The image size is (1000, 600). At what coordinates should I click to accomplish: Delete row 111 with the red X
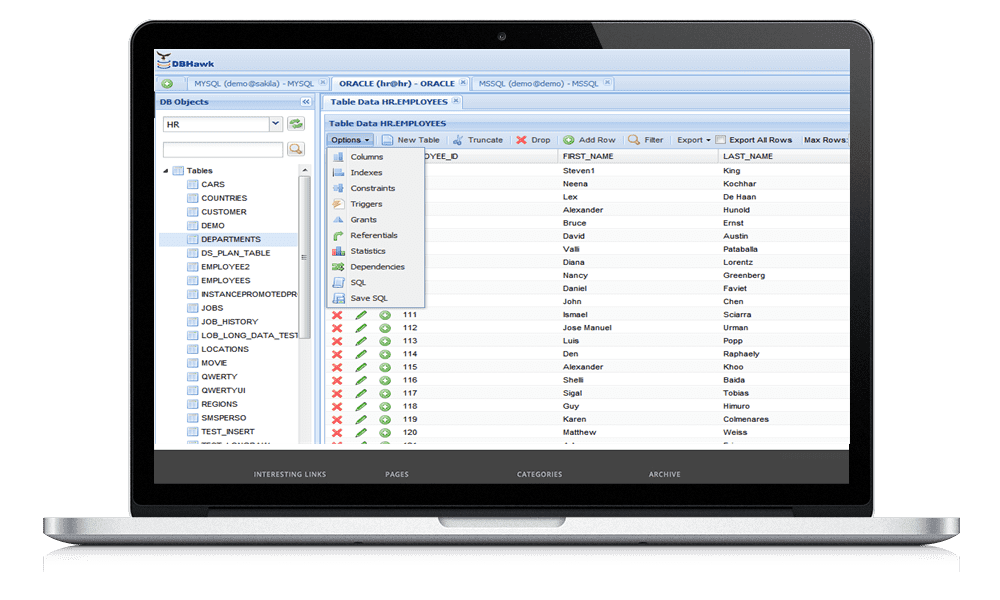click(337, 315)
